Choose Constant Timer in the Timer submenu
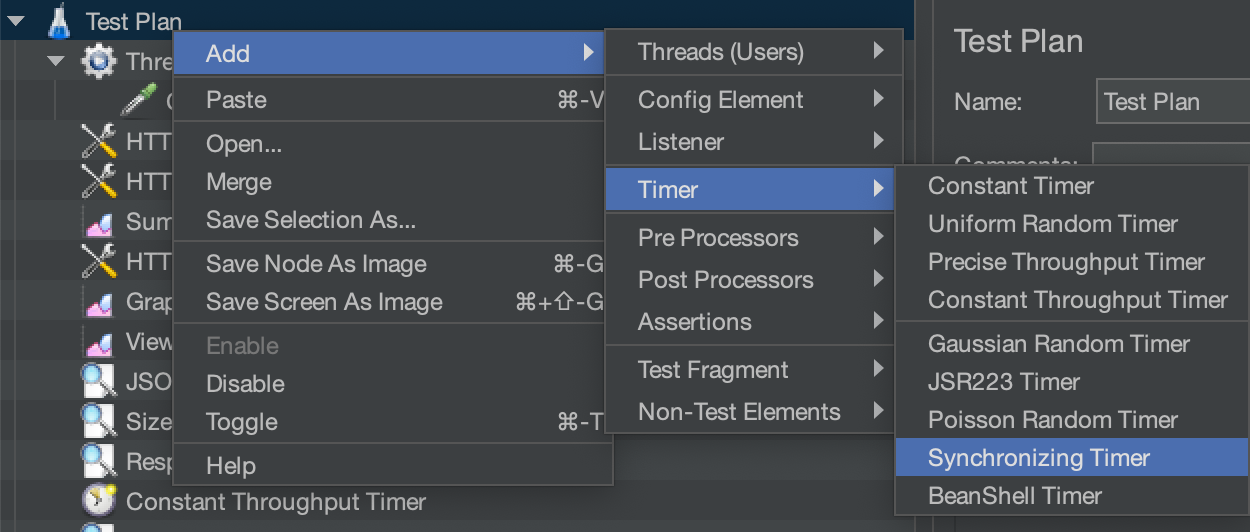This screenshot has width=1250, height=532. pos(1010,186)
